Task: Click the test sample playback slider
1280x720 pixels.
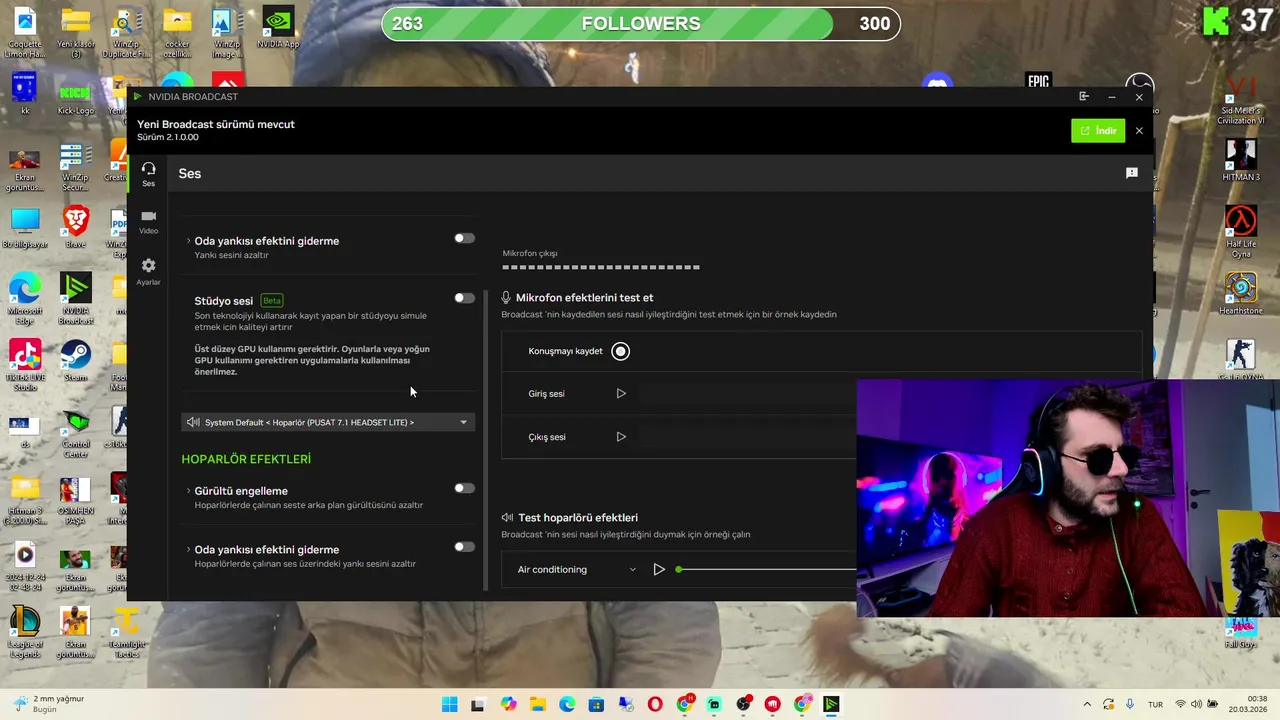Action: pyautogui.click(x=767, y=570)
